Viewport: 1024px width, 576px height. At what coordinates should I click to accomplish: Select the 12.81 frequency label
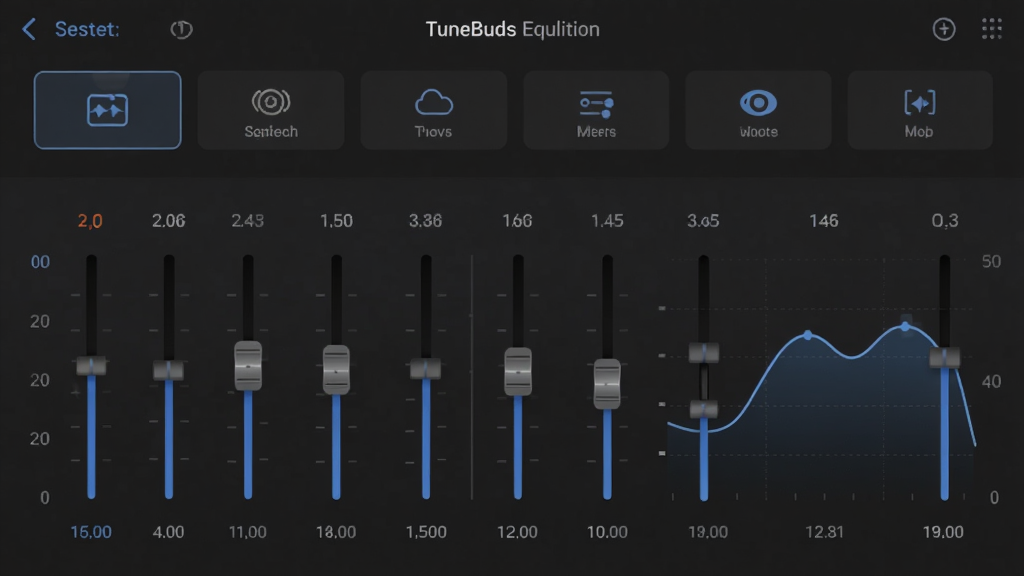click(x=824, y=532)
